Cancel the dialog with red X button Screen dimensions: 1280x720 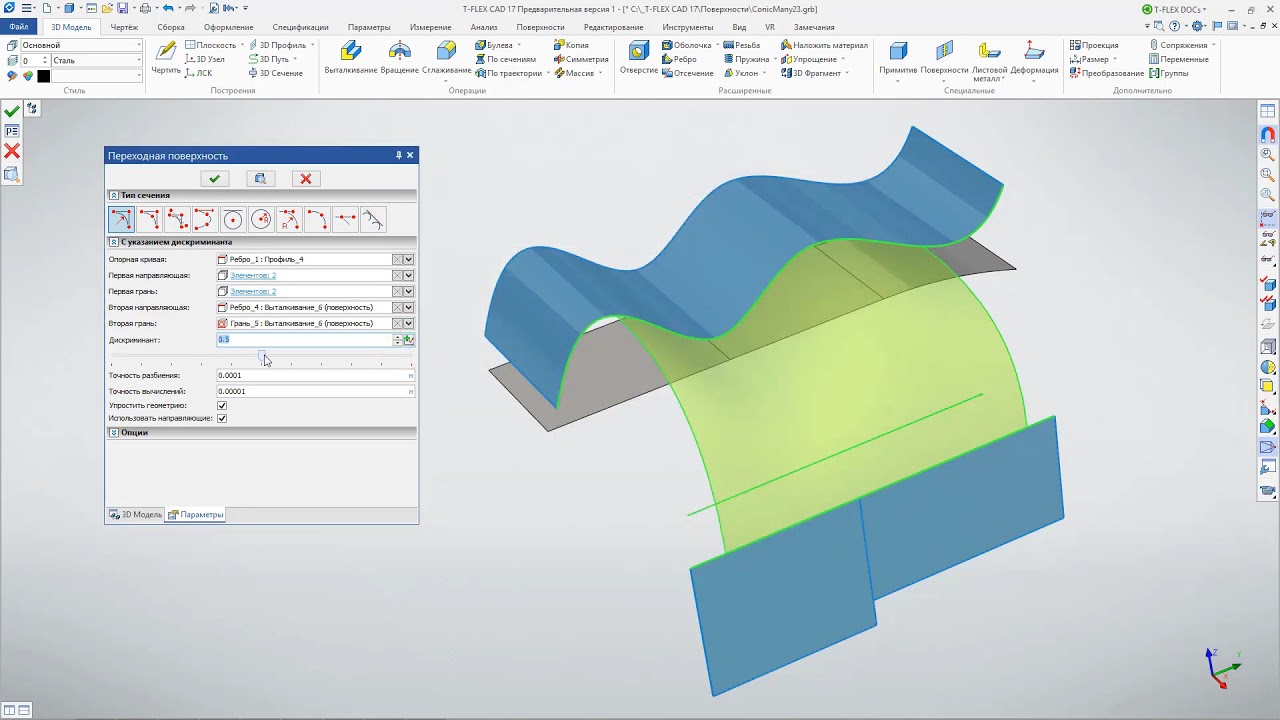(x=306, y=178)
